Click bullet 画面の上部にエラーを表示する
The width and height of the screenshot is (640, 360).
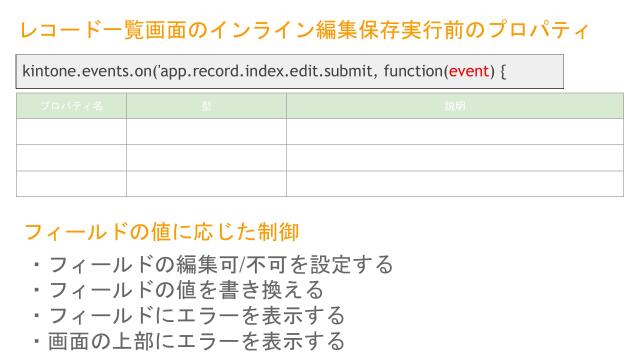point(189,341)
